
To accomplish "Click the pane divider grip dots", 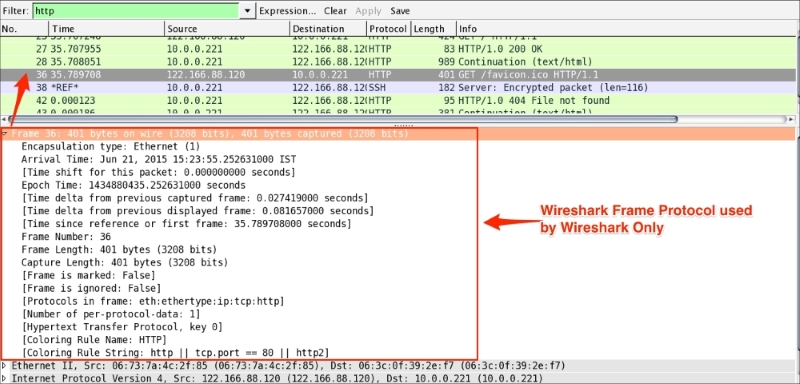I will click(x=404, y=125).
